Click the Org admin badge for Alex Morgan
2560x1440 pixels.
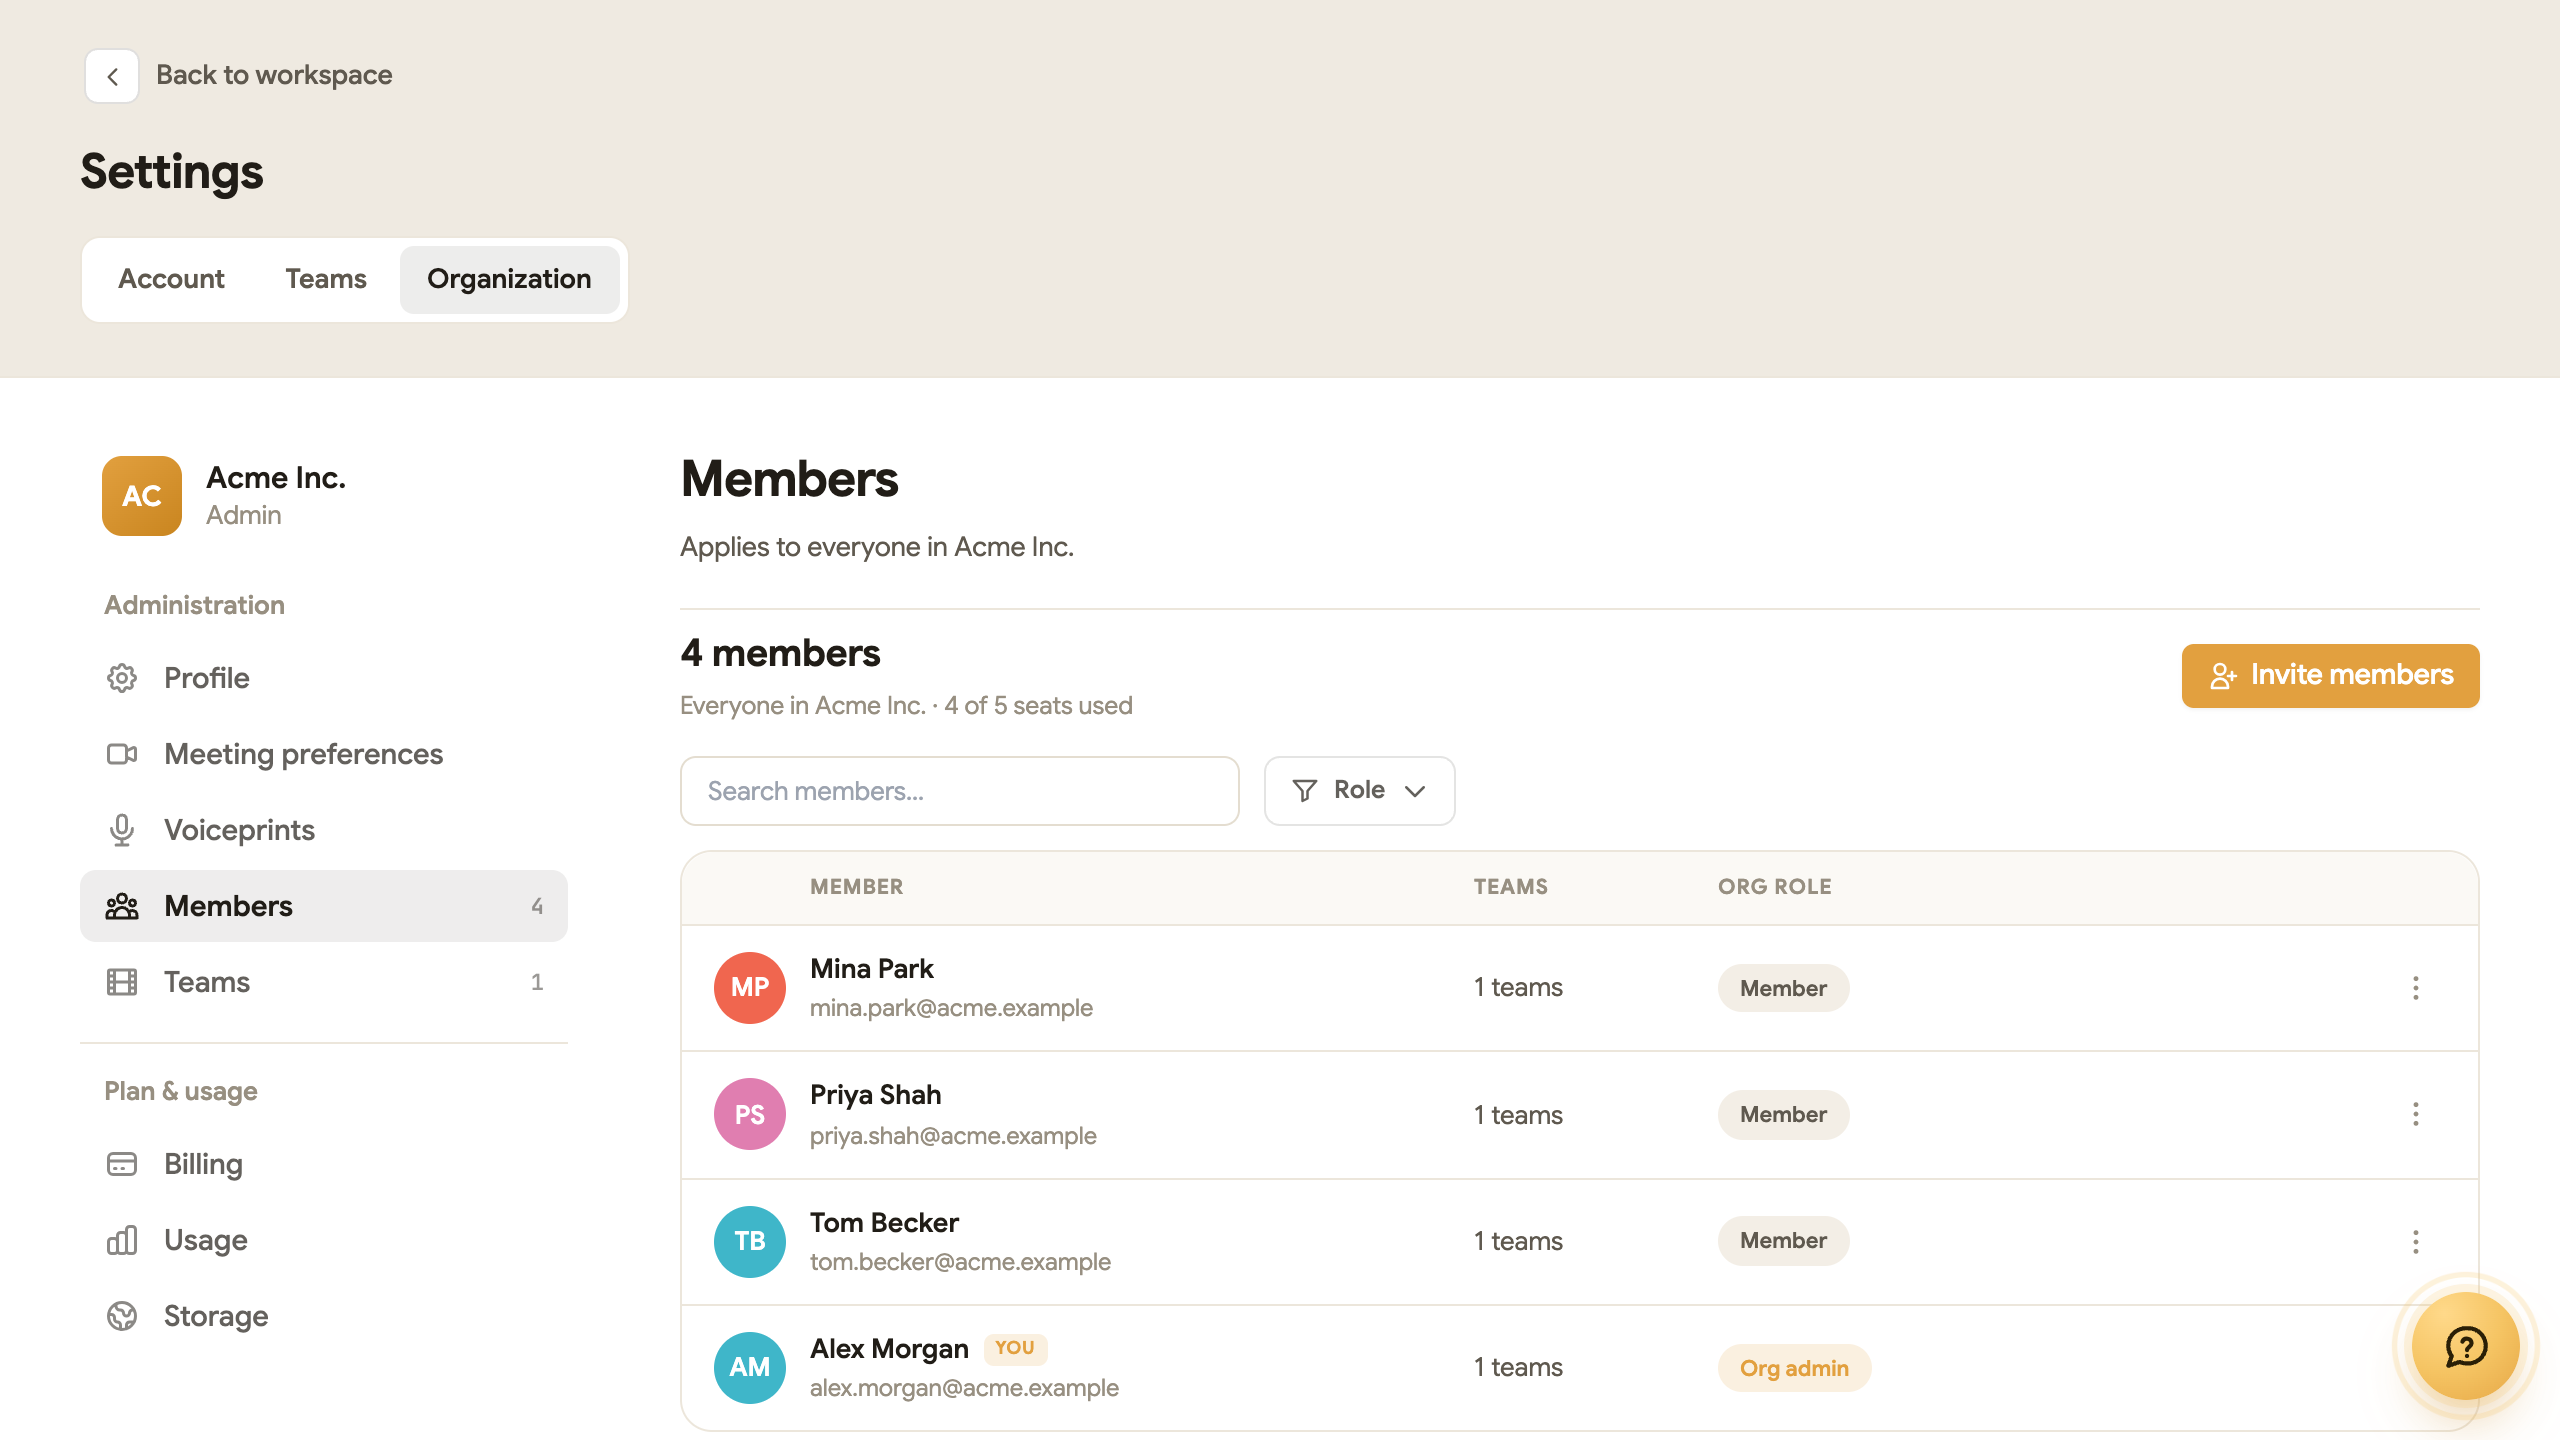tap(1794, 1368)
